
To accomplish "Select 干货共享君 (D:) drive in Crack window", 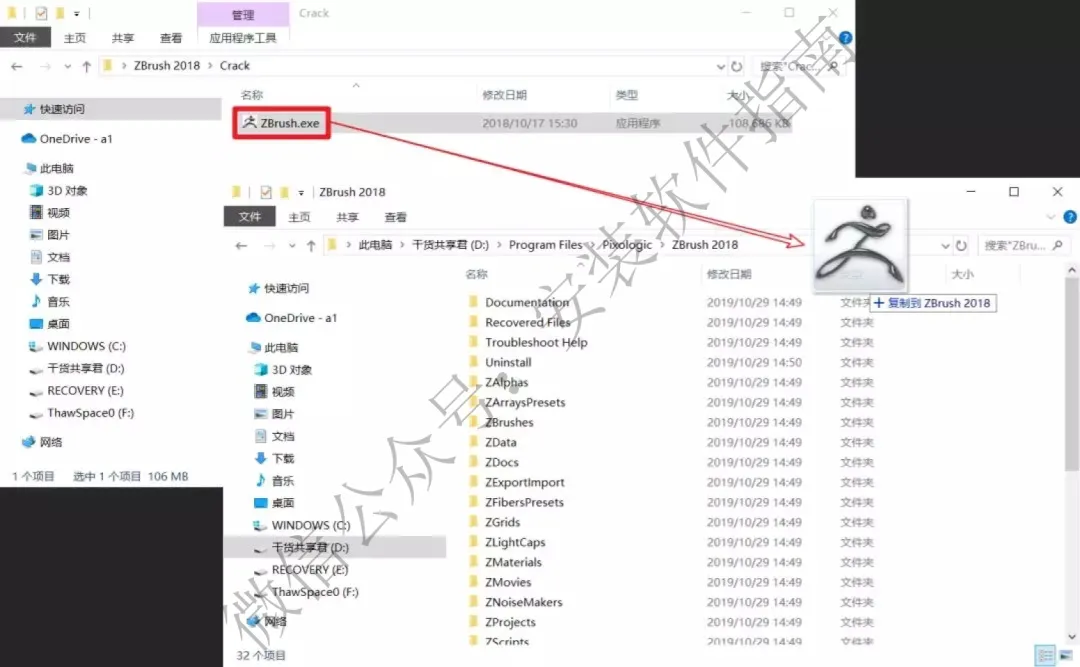I will click(x=77, y=368).
